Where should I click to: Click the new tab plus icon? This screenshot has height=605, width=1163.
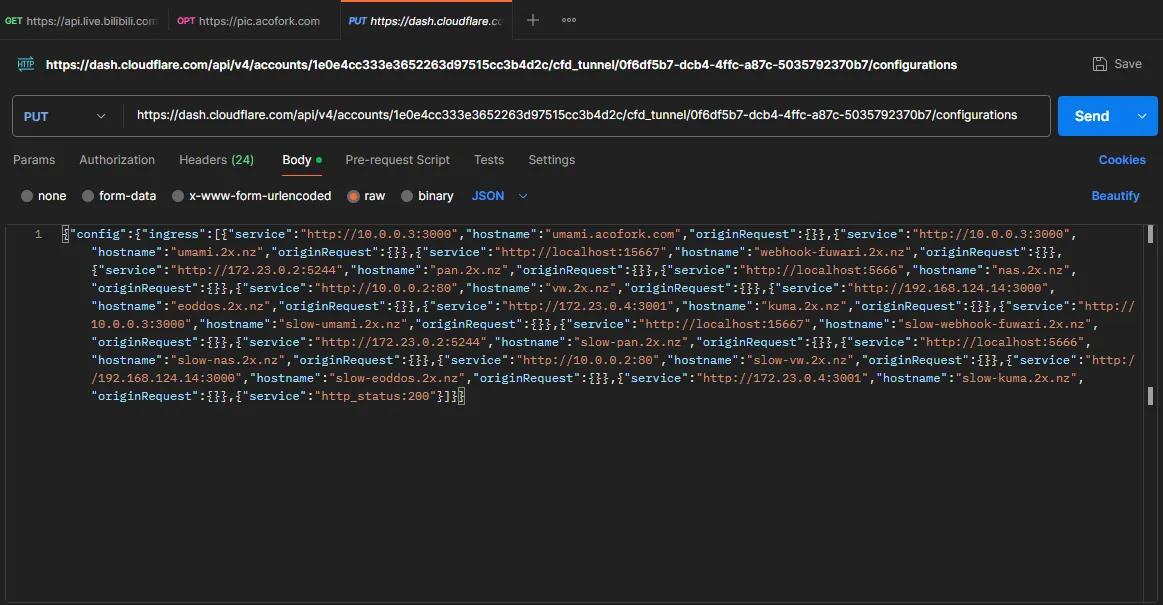(x=533, y=20)
